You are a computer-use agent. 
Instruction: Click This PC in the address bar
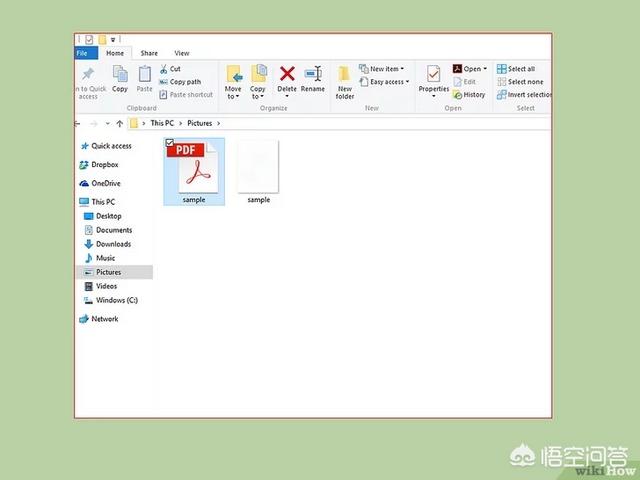(162, 123)
